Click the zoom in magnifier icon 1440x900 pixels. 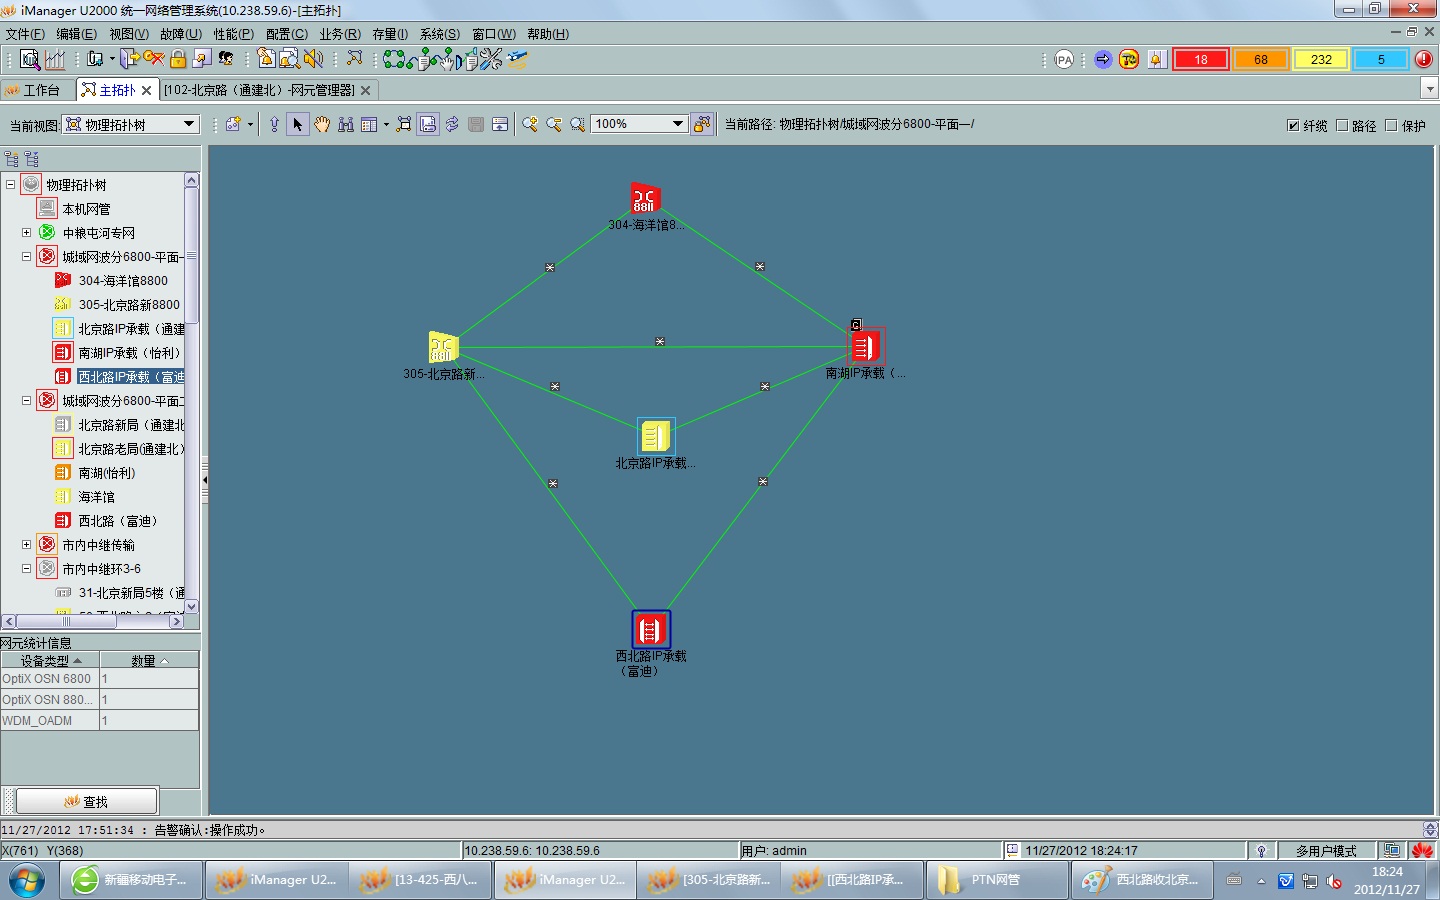(530, 124)
